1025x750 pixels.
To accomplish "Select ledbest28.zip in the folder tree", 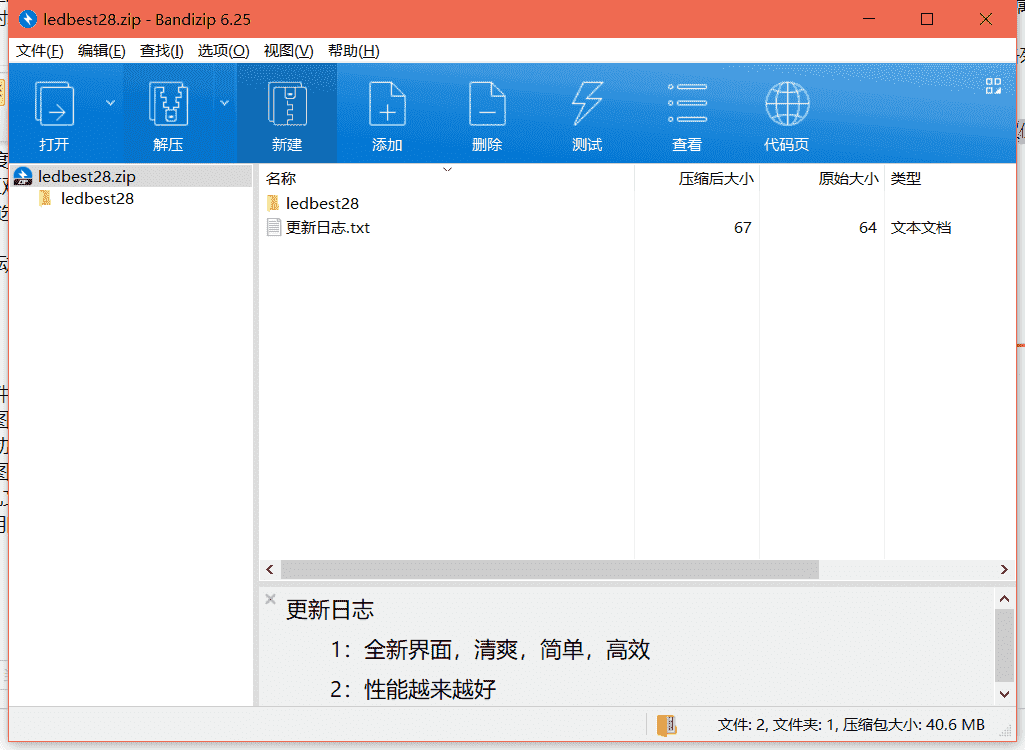I will click(x=131, y=177).
